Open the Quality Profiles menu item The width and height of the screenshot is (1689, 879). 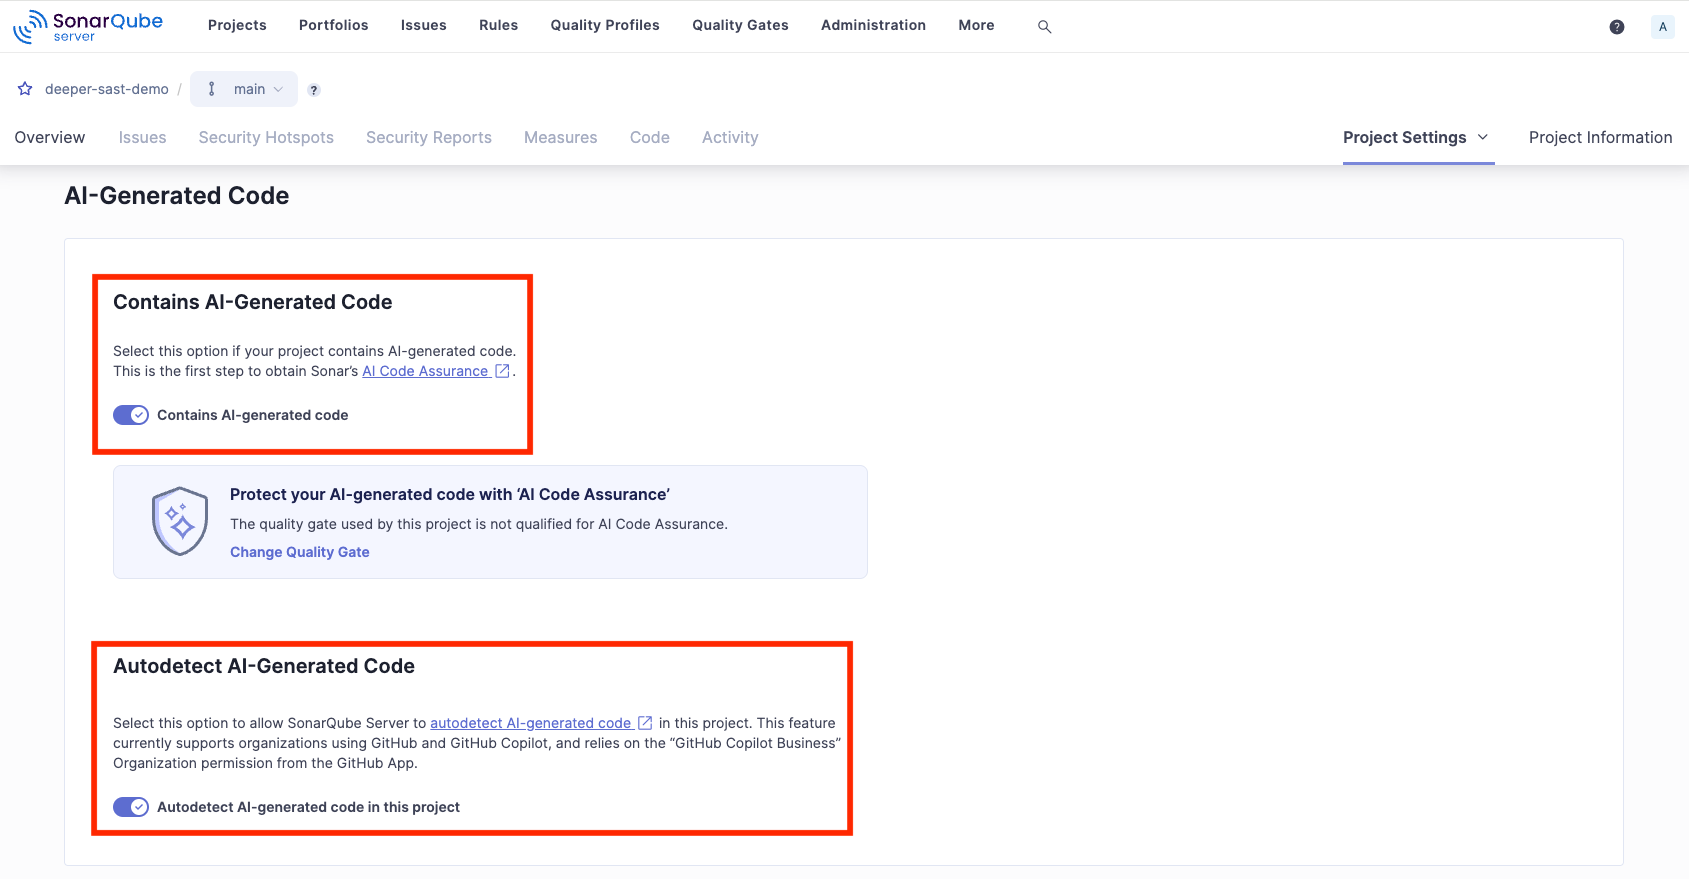pos(605,25)
